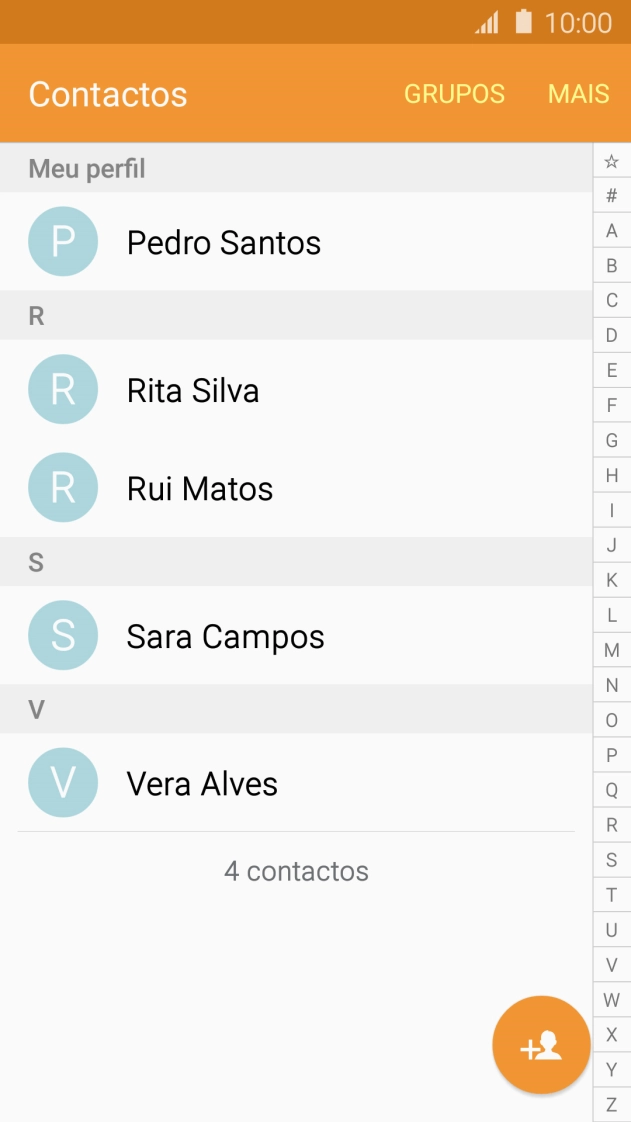This screenshot has width=631, height=1122.
Task: Open Pedro Santos contact avatar
Action: click(63, 242)
